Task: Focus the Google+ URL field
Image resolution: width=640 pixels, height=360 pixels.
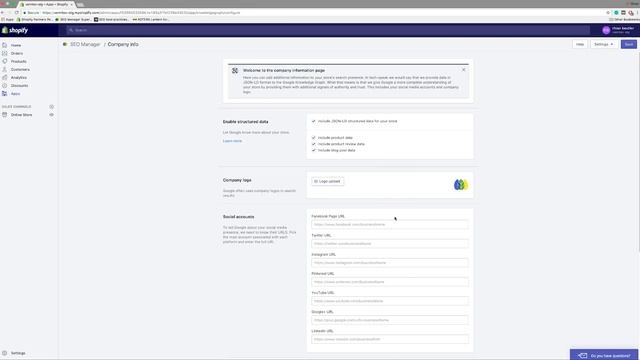Action: (390, 320)
